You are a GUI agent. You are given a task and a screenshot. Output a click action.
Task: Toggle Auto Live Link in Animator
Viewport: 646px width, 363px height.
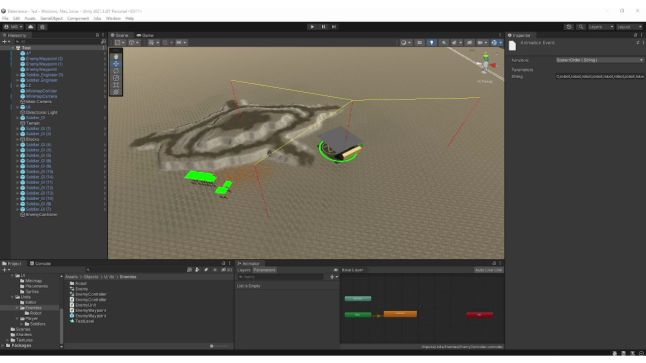tap(489, 270)
